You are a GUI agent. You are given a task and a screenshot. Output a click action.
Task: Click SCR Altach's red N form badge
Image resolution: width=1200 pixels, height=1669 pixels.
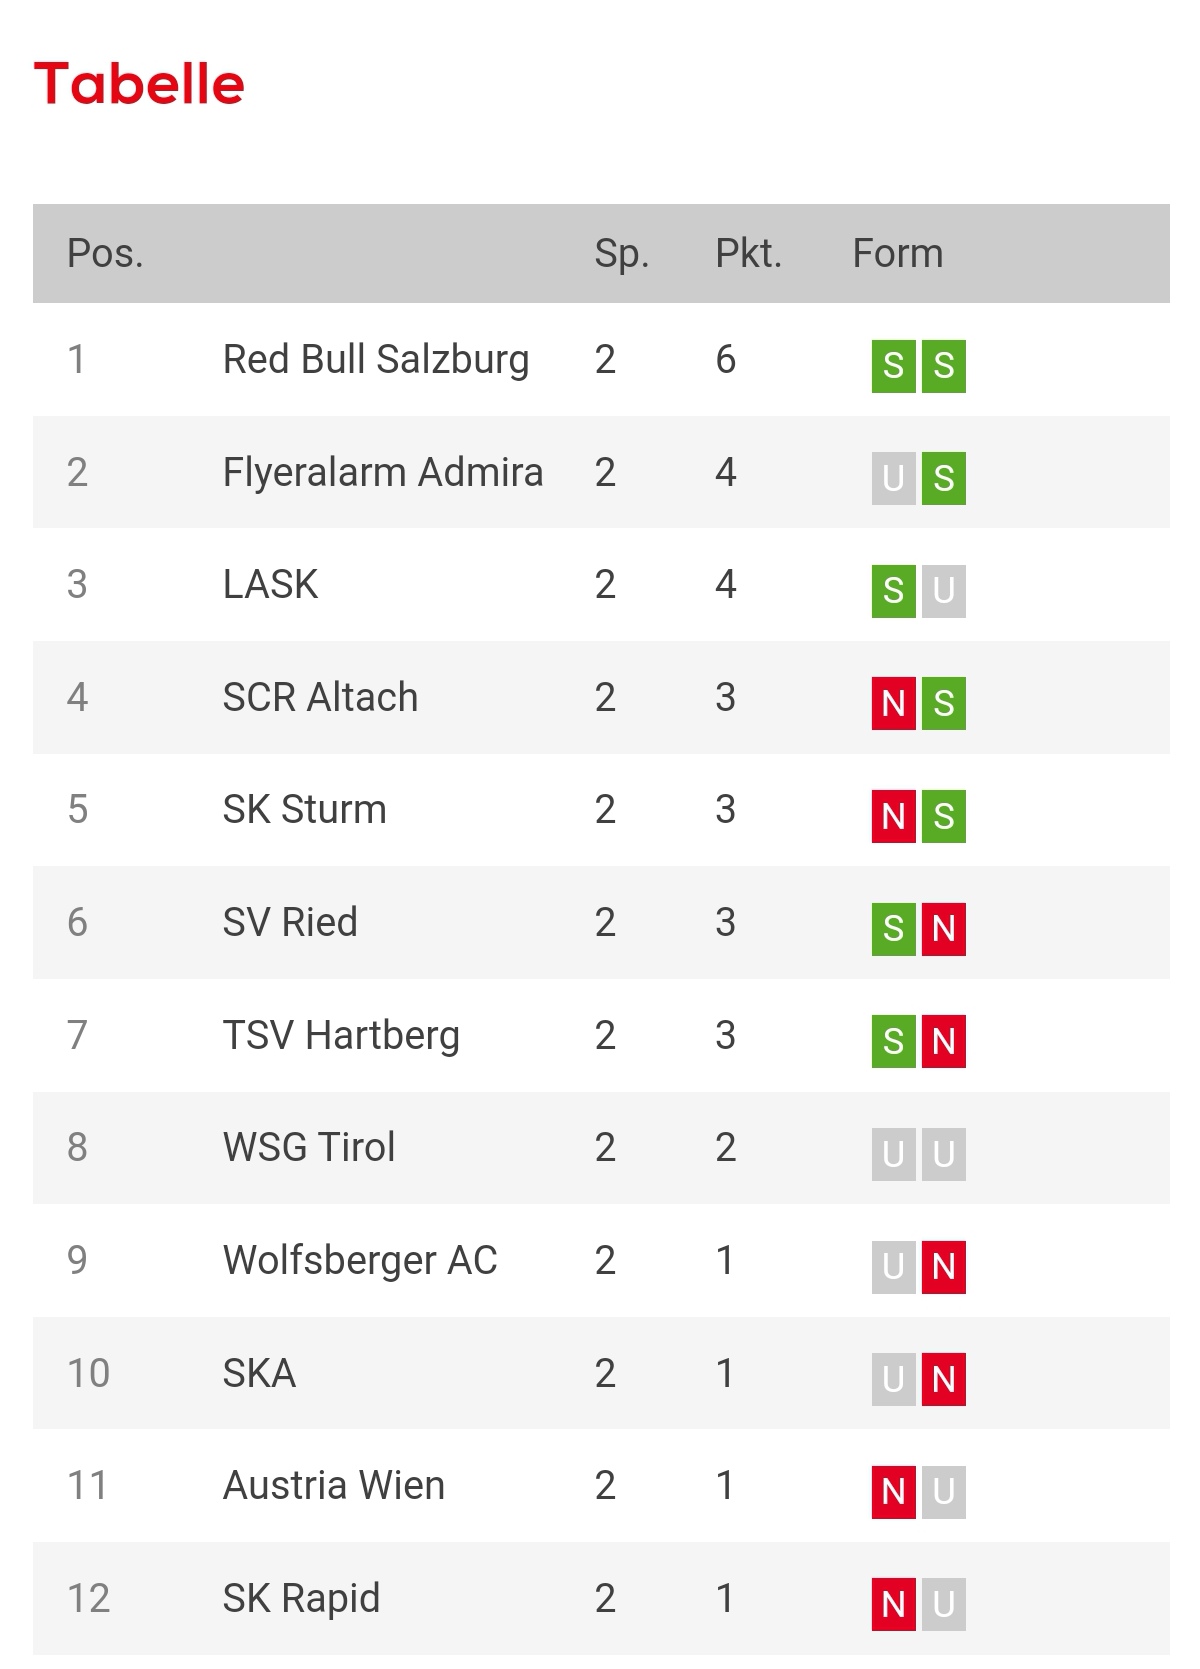(x=894, y=704)
